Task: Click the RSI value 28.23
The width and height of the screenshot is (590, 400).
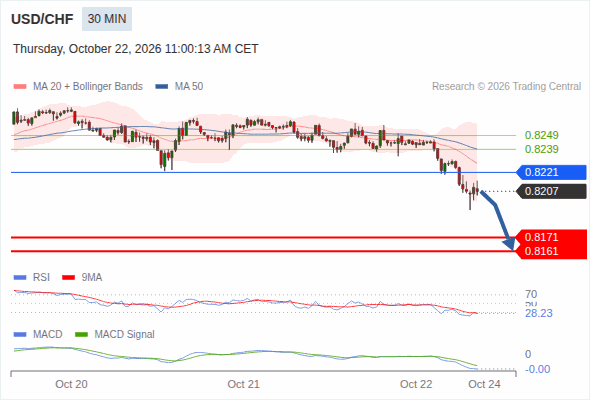Action: tap(538, 313)
